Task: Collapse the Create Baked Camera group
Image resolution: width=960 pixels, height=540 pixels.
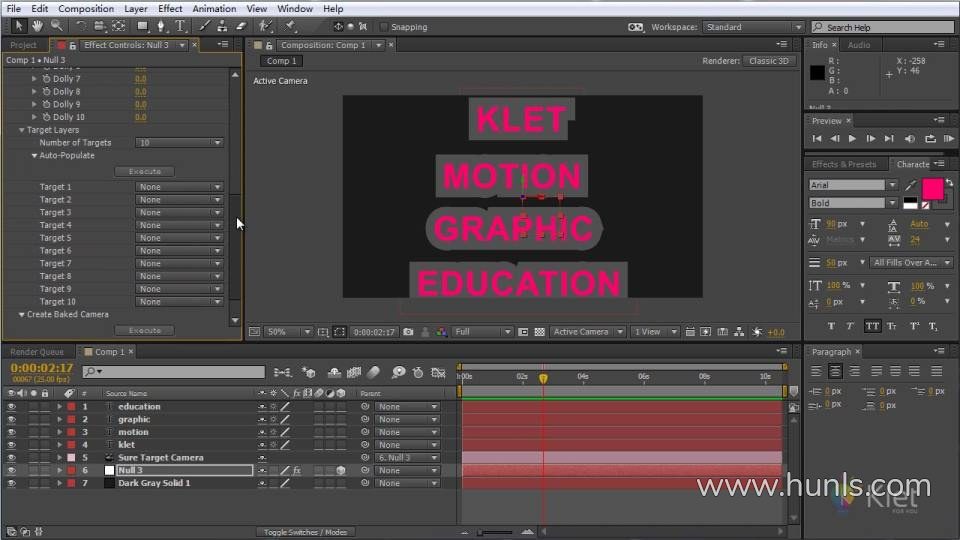Action: click(21, 315)
